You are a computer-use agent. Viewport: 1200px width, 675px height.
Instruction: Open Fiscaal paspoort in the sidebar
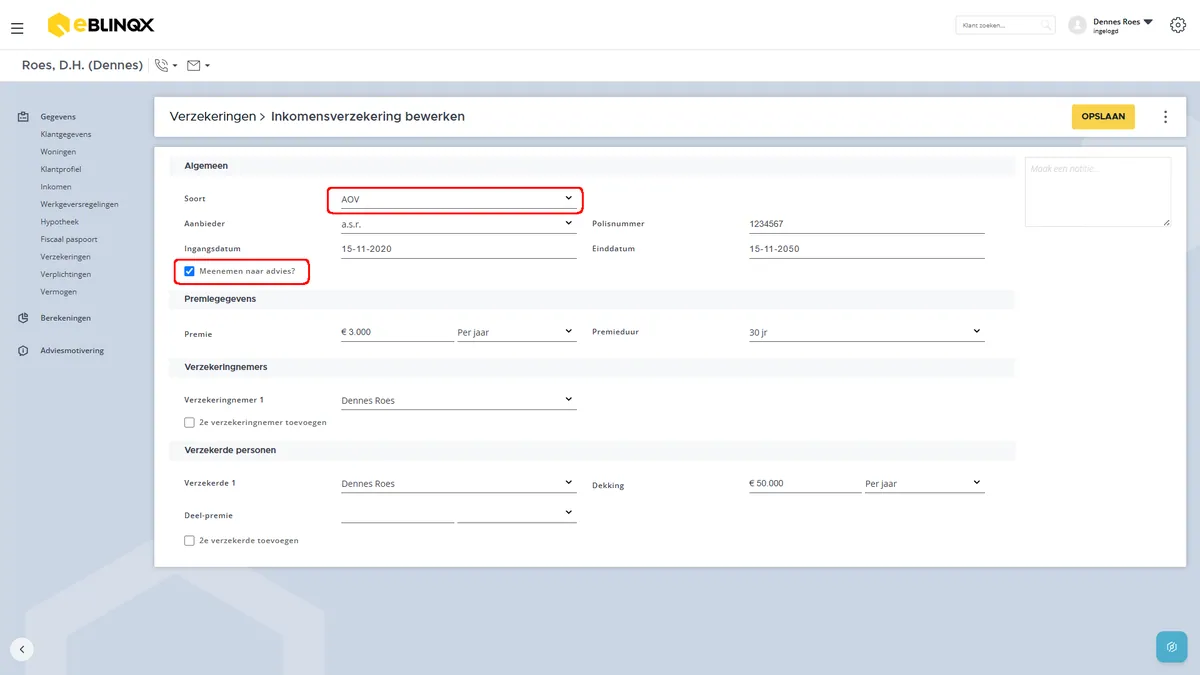coord(69,240)
